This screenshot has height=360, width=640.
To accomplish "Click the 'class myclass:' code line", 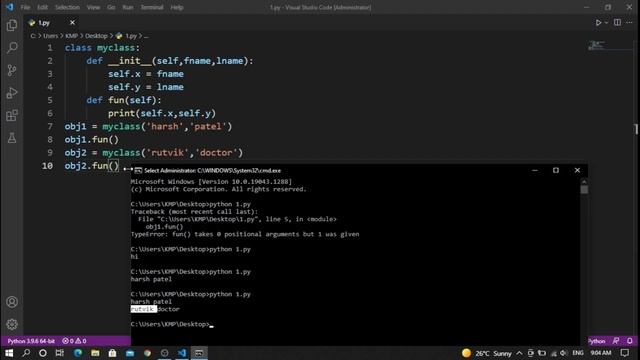I will coord(102,48).
